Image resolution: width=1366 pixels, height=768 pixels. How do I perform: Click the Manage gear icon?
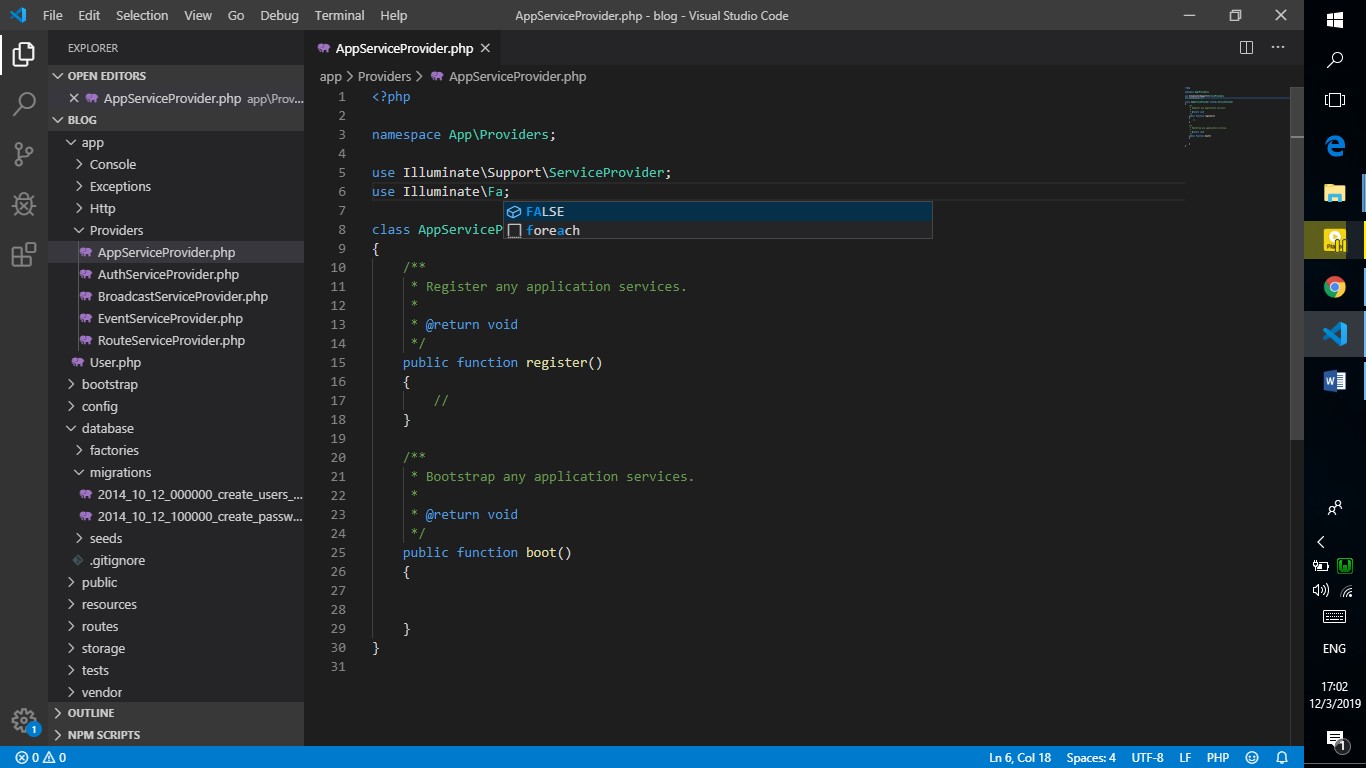[x=24, y=720]
